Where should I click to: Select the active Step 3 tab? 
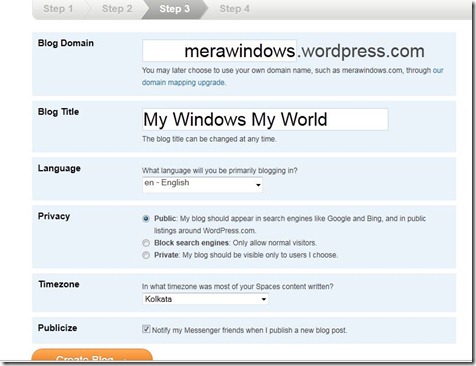pos(174,9)
